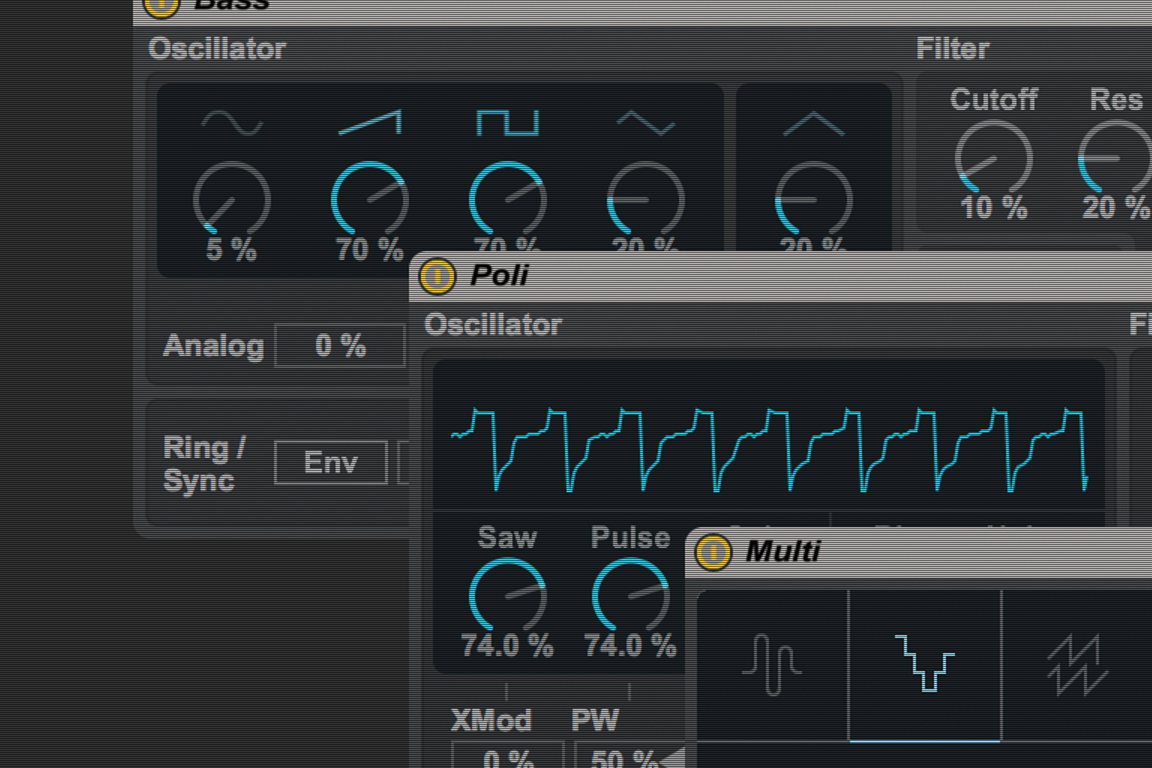This screenshot has height=768, width=1152.
Task: Toggle the Poli device power button
Action: [x=437, y=276]
